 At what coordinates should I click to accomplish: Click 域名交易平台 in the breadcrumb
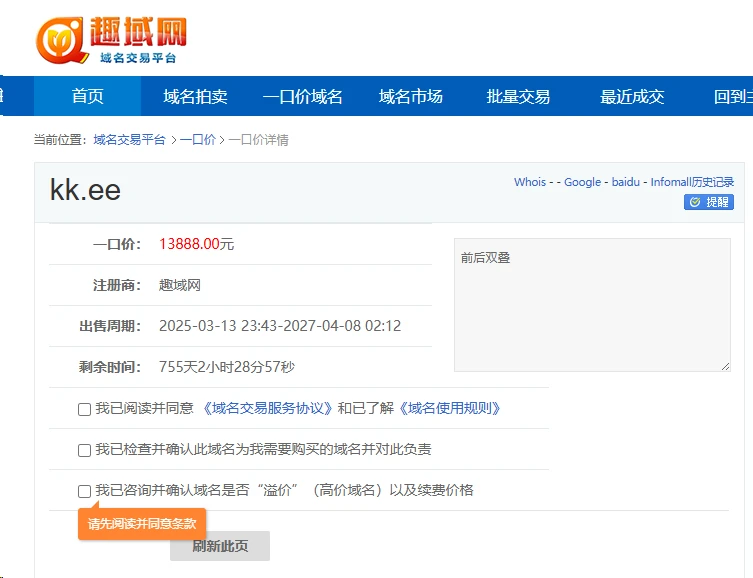coord(129,140)
